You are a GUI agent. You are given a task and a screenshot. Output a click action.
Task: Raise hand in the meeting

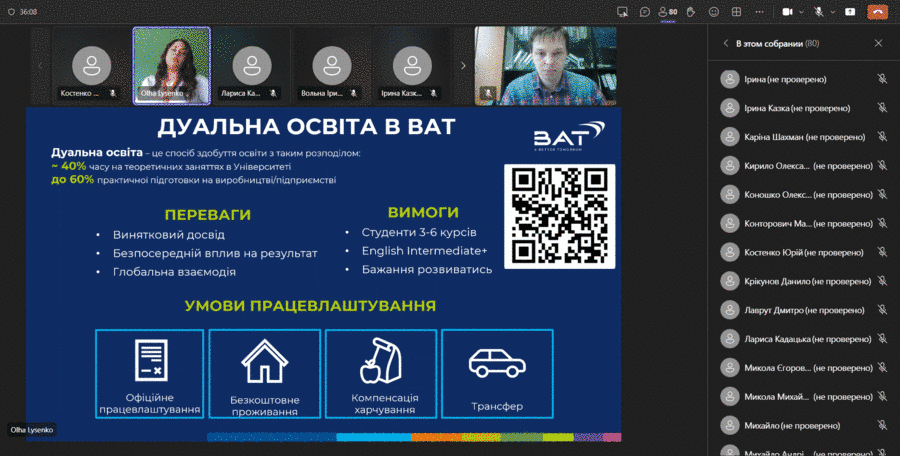tap(690, 11)
